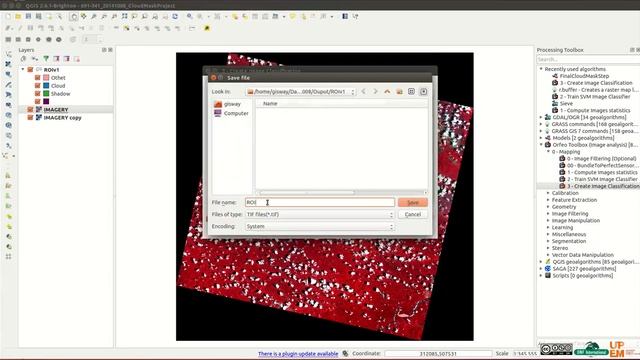The image size is (640, 360).
Task: Click Save Project icon in QGIS toolbar
Action: (x=28, y=16)
